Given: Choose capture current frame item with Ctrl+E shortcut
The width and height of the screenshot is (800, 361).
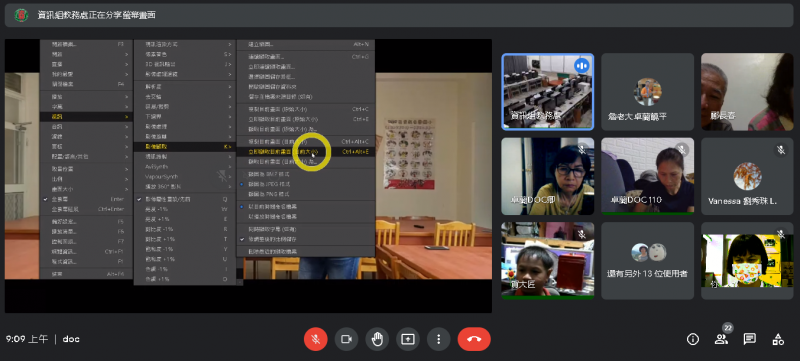Looking at the screenshot, I should click(x=305, y=119).
